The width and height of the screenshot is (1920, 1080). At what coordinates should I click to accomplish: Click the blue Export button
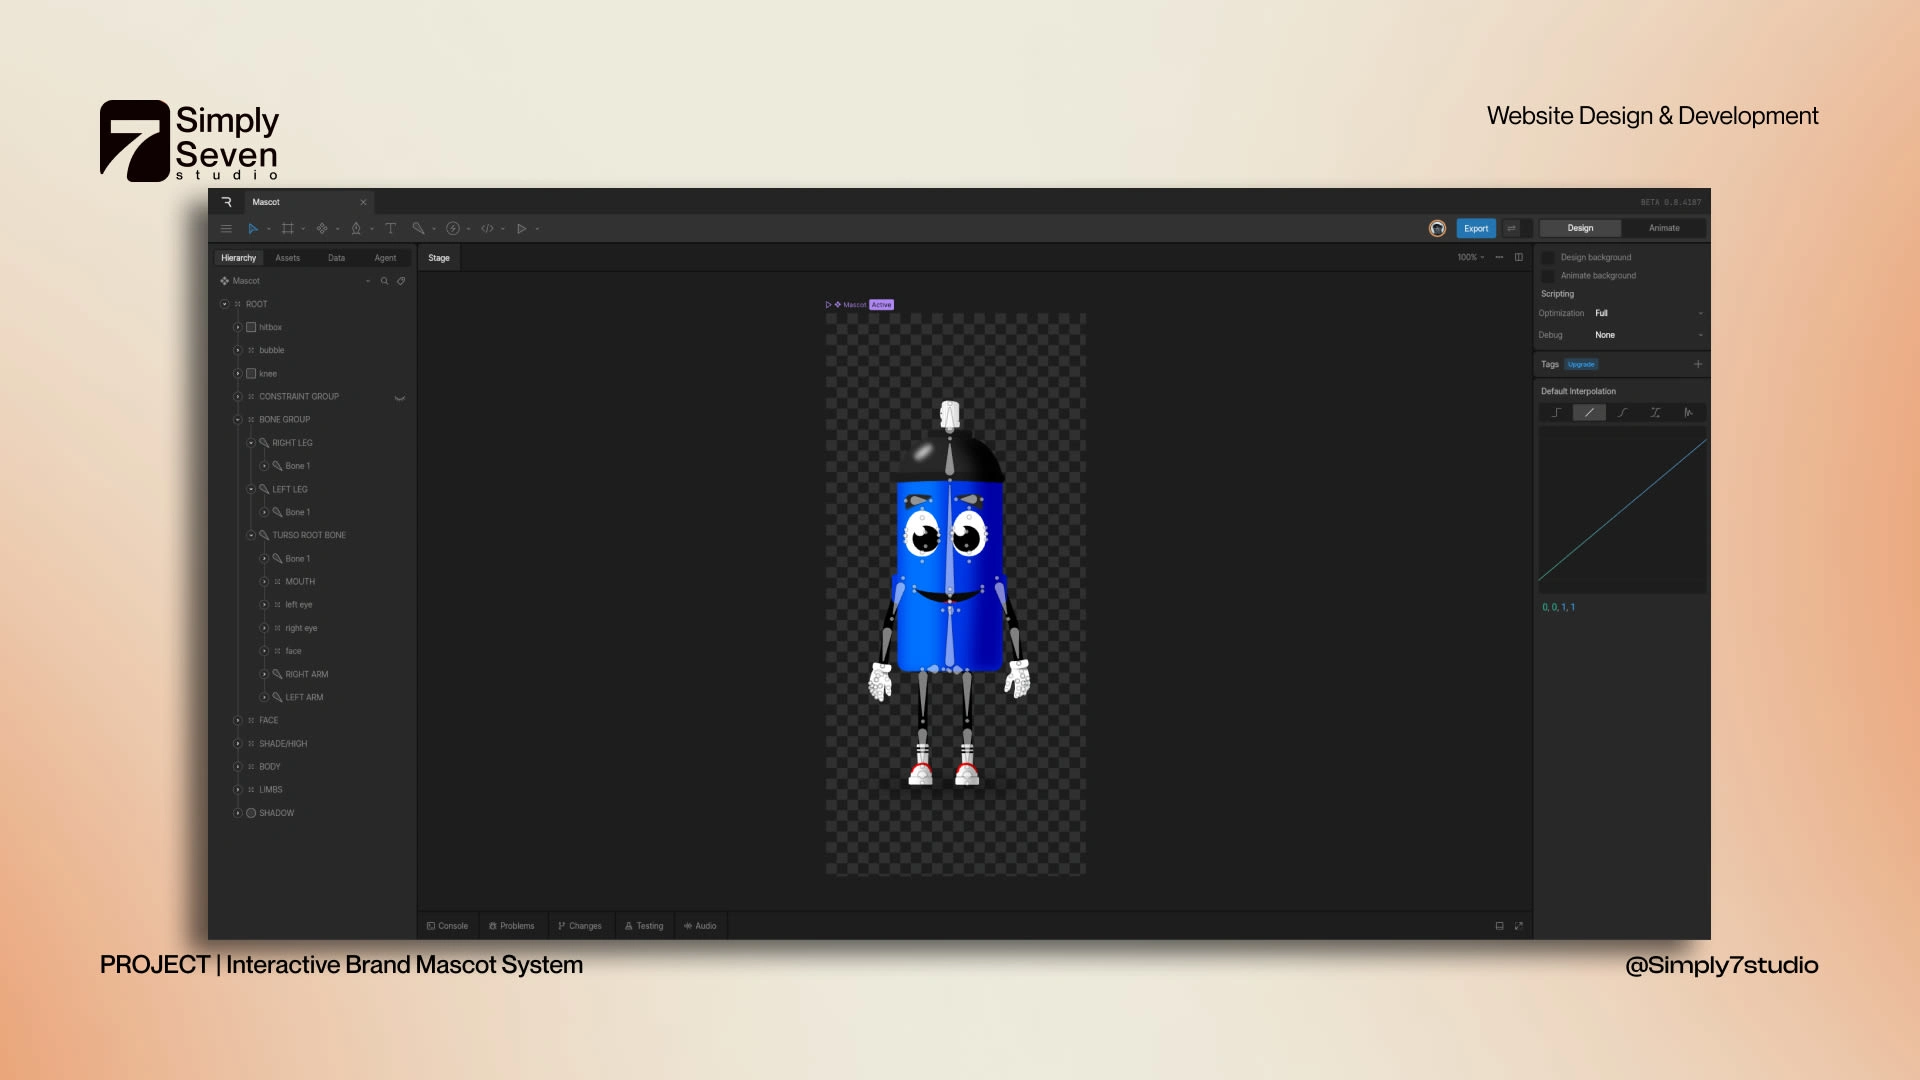[1476, 229]
